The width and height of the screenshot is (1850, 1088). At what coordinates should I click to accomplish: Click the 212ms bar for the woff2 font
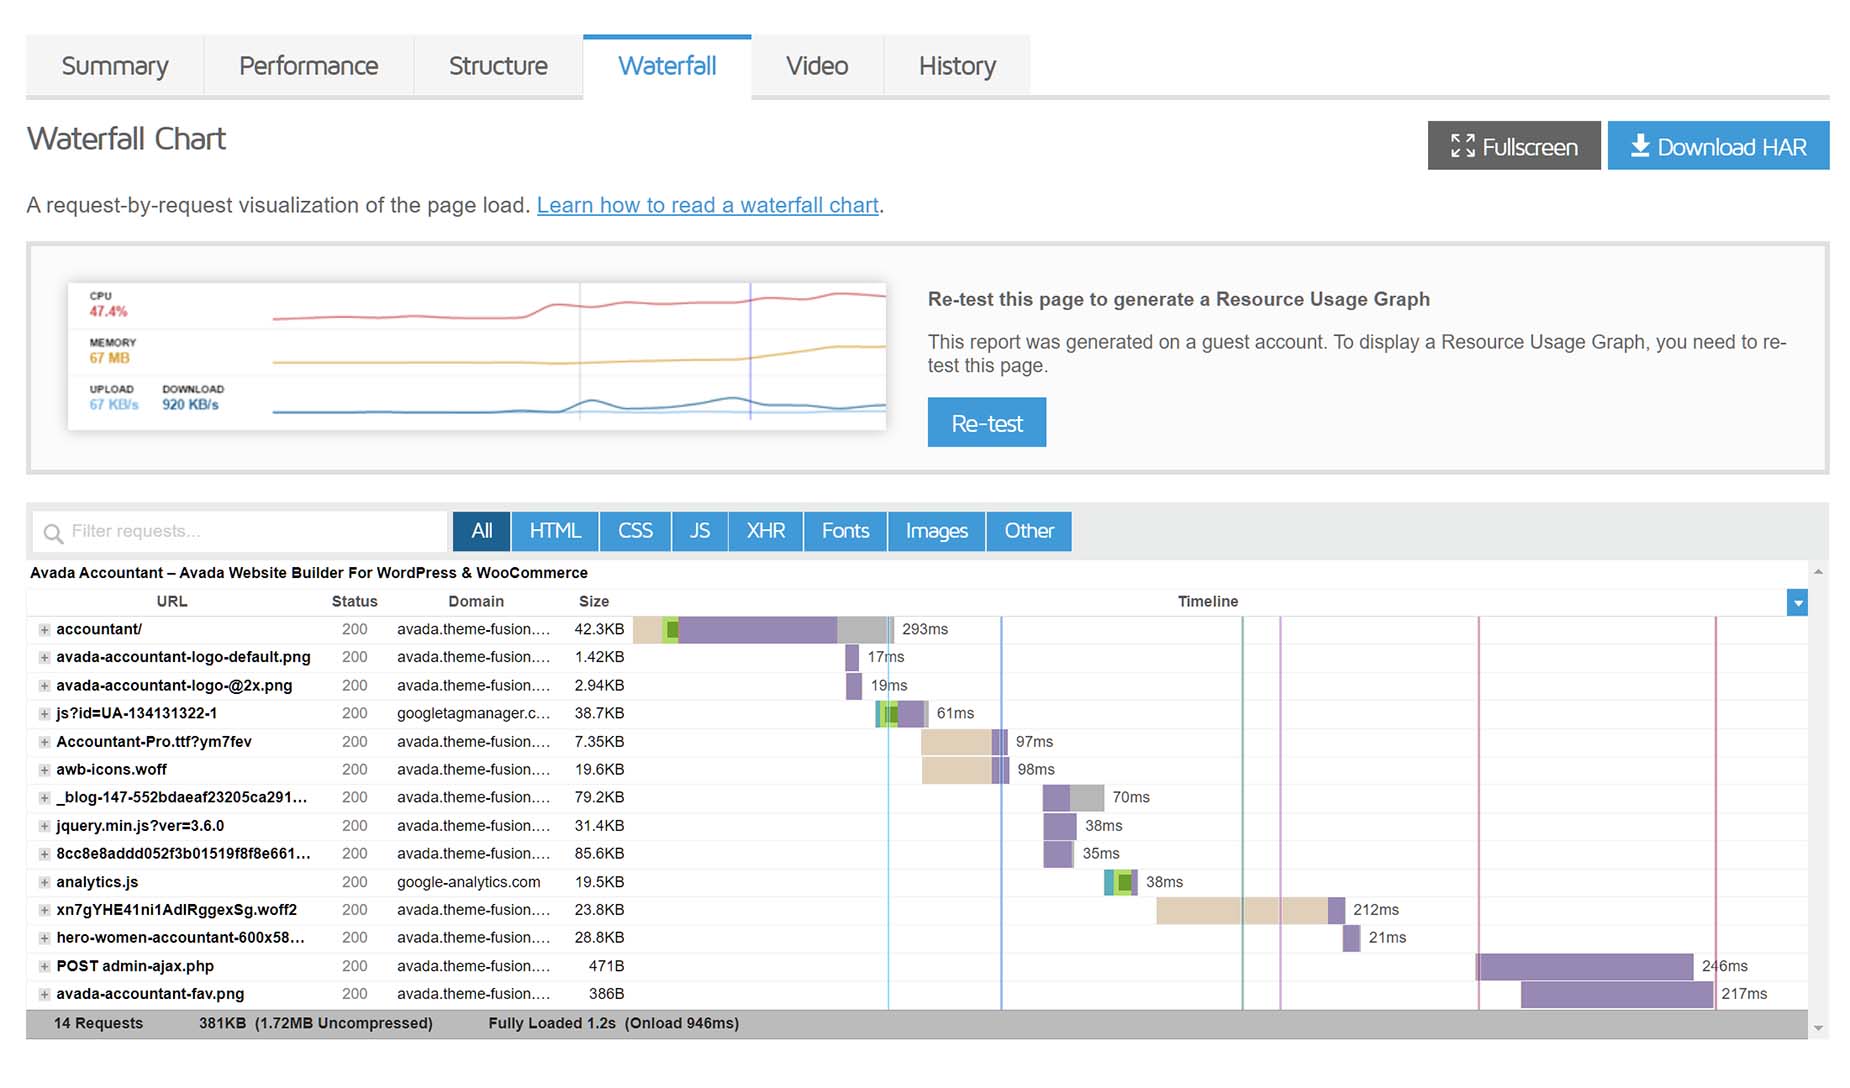[1251, 910]
